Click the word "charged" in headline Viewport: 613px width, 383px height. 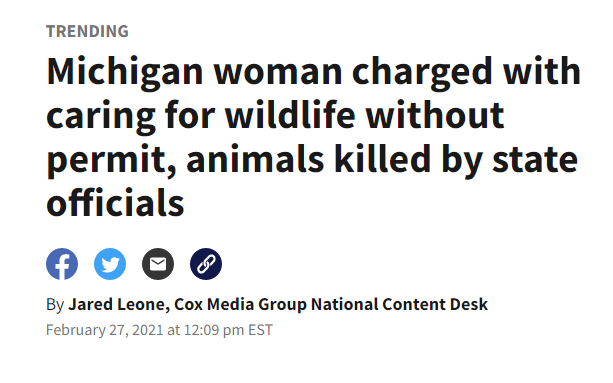click(422, 72)
